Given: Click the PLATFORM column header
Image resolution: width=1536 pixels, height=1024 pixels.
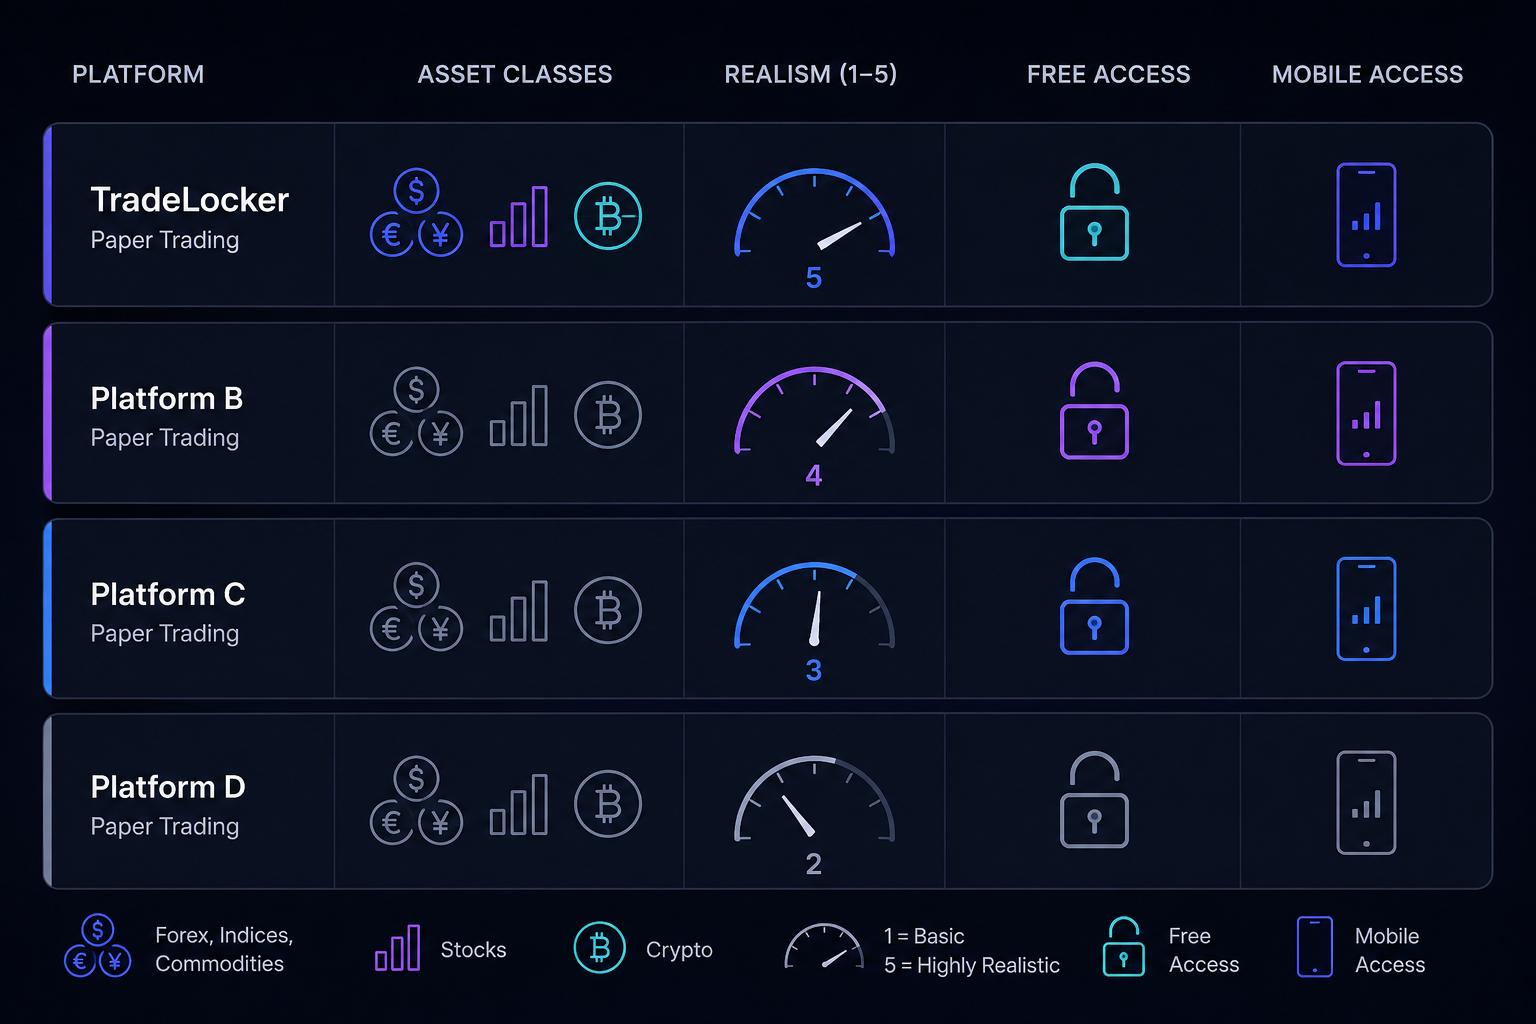Looking at the screenshot, I should [x=138, y=75].
